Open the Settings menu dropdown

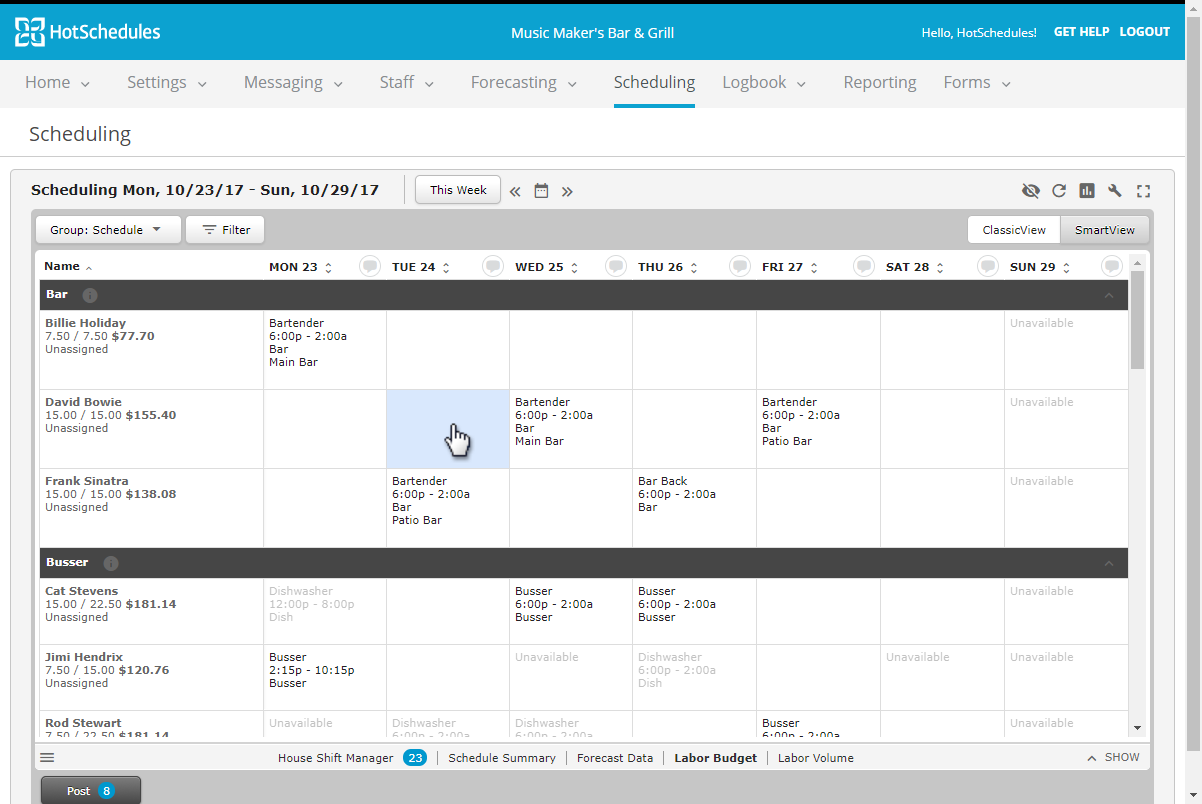pos(167,83)
